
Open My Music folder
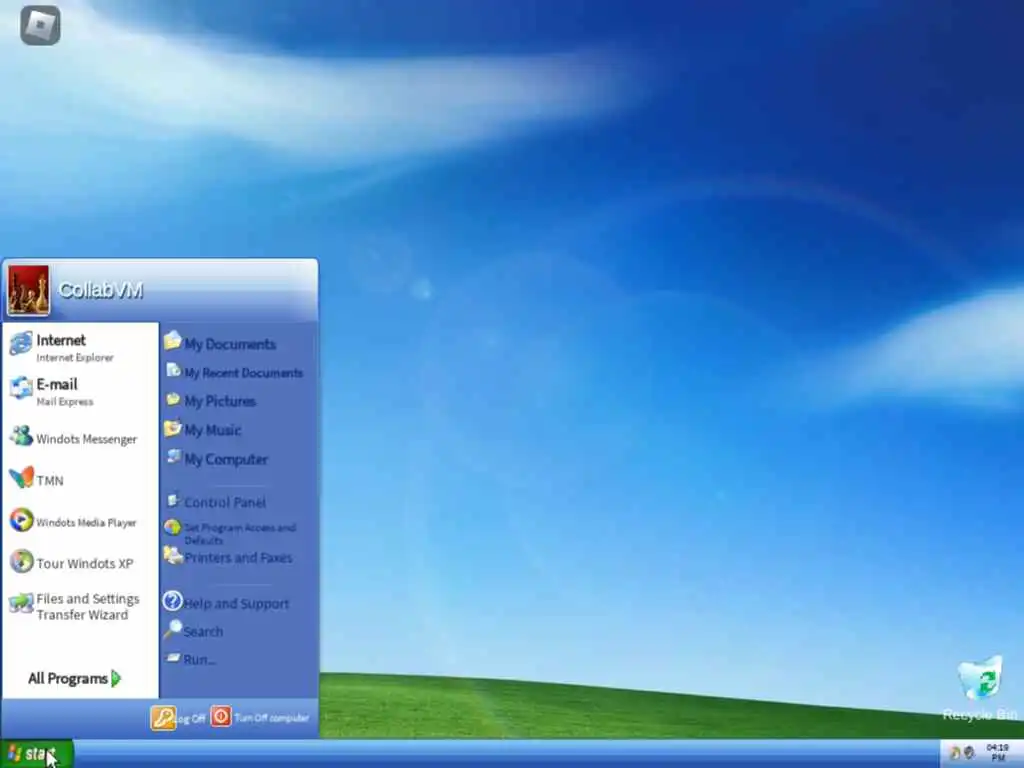coord(203,429)
